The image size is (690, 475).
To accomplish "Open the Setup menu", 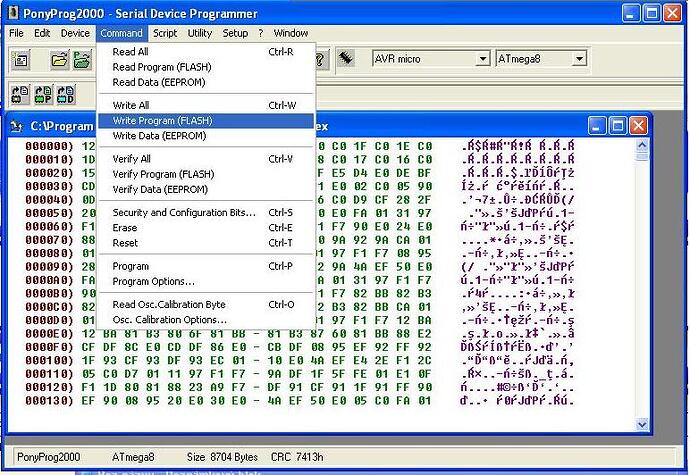I will pyautogui.click(x=235, y=33).
